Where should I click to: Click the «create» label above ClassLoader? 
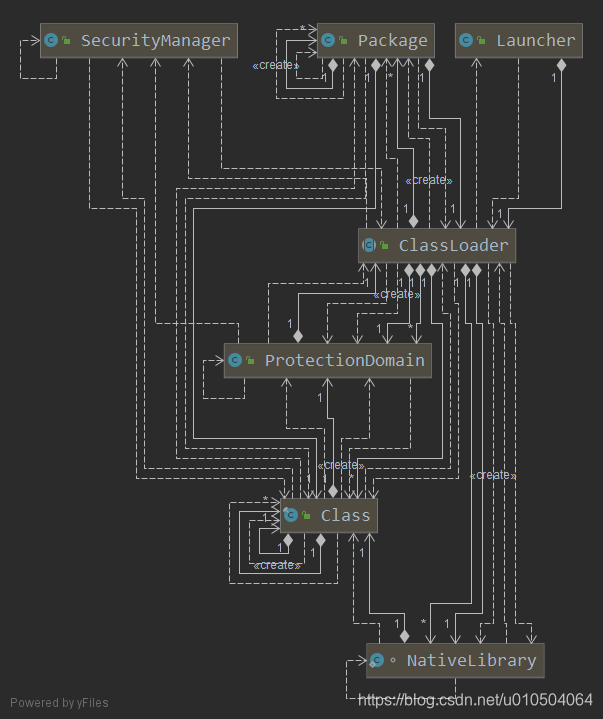pyautogui.click(x=429, y=180)
